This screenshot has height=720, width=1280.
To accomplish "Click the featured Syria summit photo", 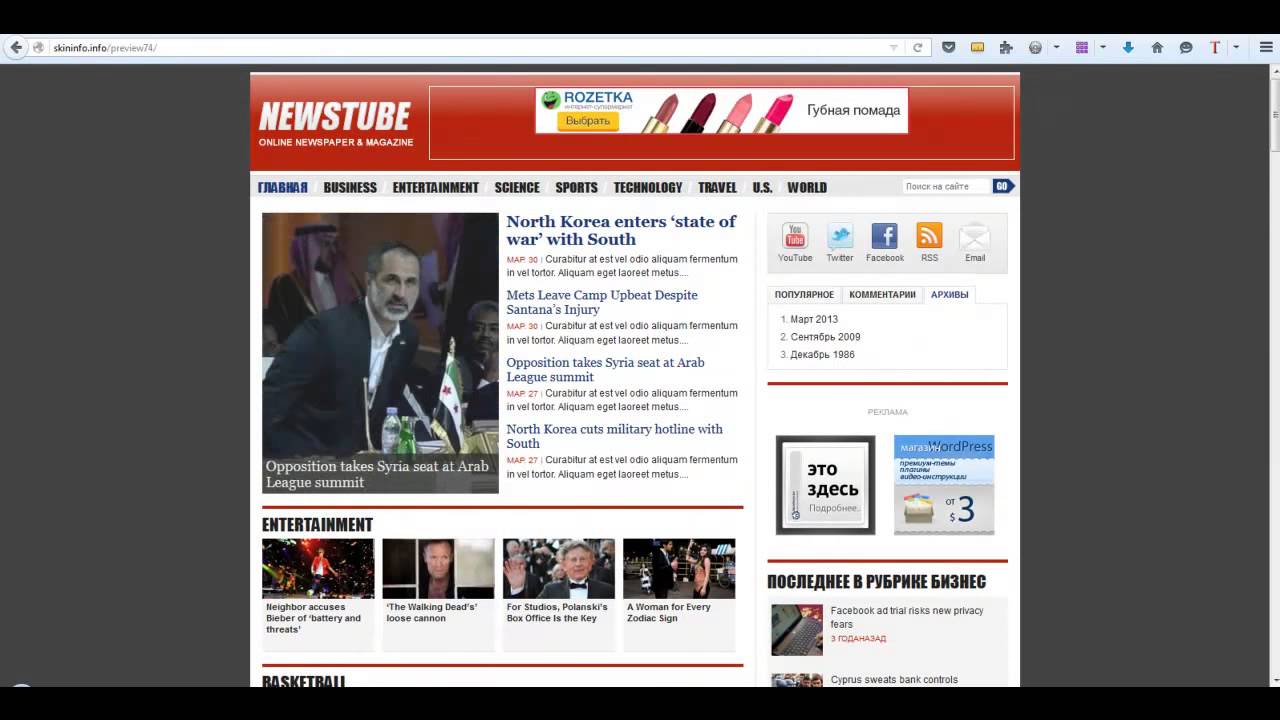I will 380,352.
